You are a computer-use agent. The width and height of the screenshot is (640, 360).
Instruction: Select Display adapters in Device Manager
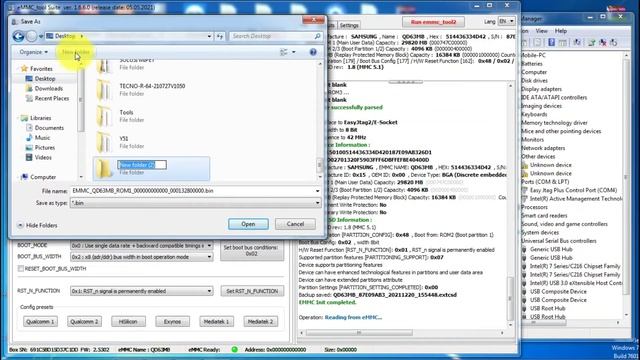(x=542, y=89)
